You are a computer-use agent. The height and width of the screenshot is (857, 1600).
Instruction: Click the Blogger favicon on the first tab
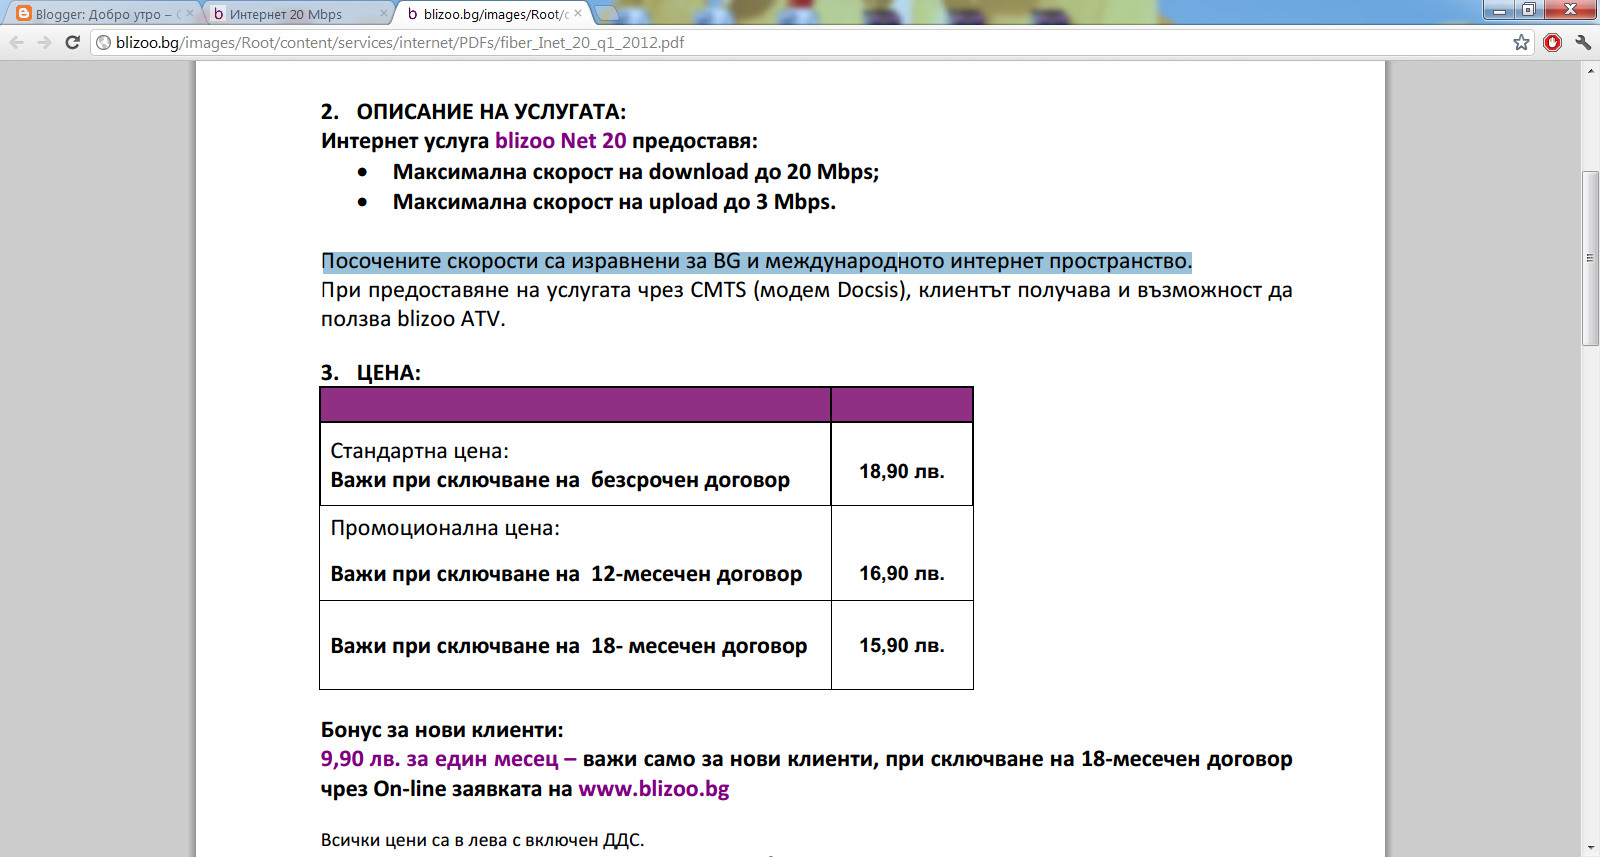coord(24,14)
